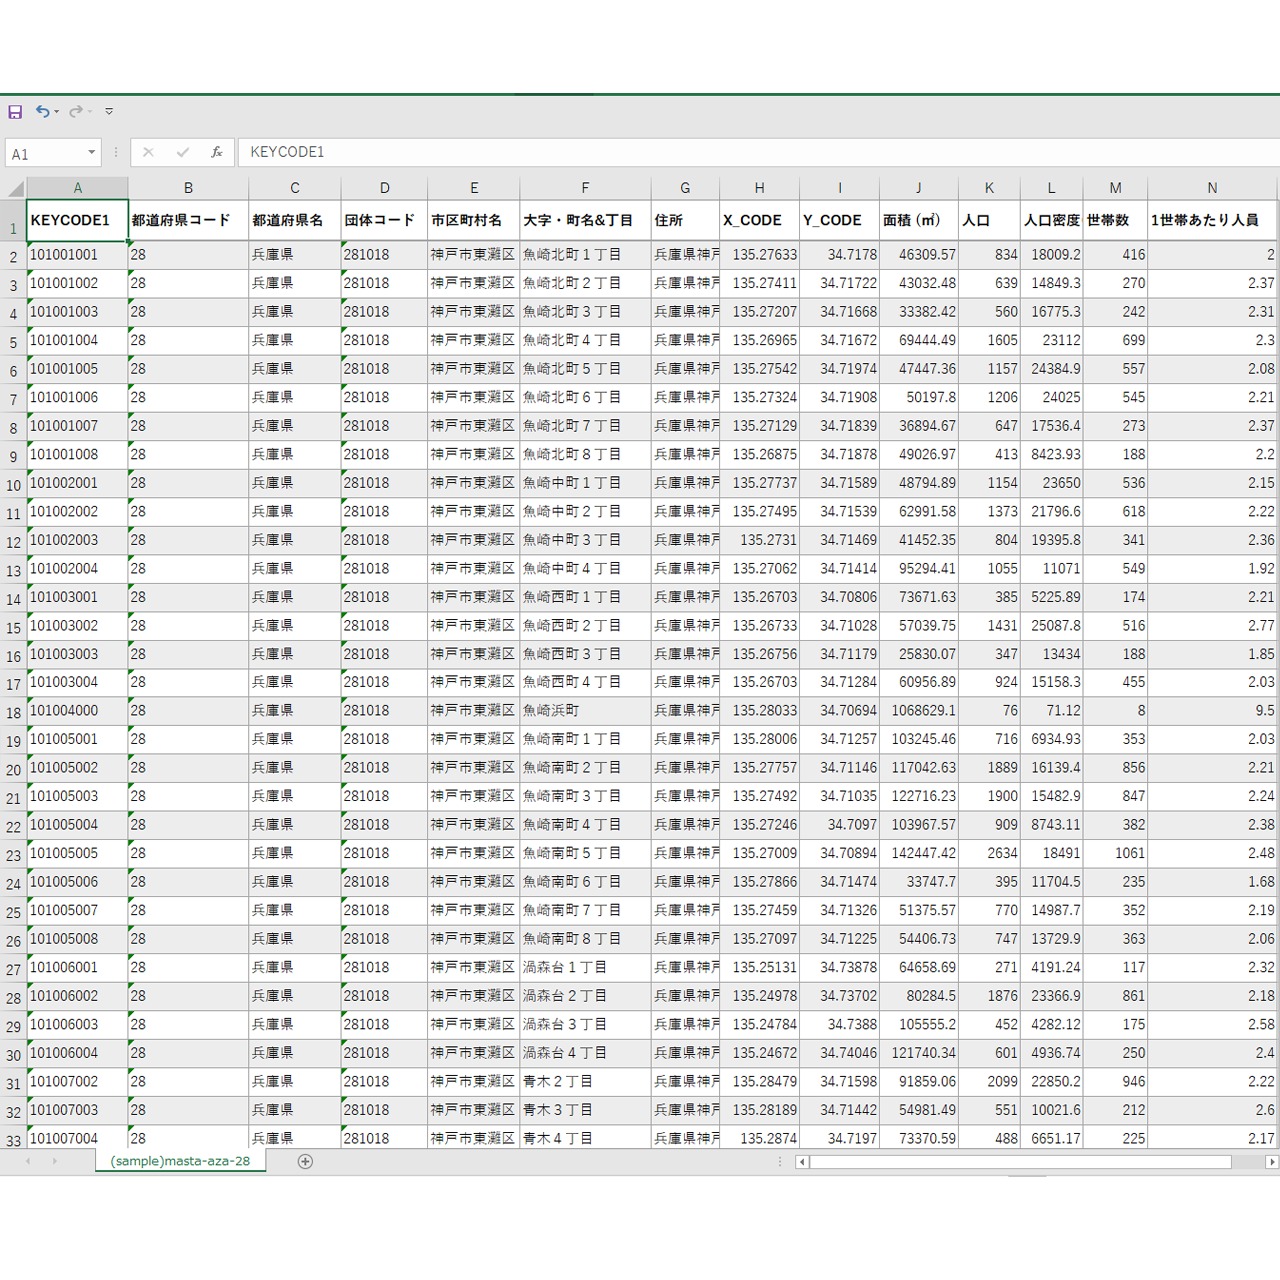Click the Save icon in quick access toolbar
This screenshot has width=1280, height=1280.
(15, 112)
